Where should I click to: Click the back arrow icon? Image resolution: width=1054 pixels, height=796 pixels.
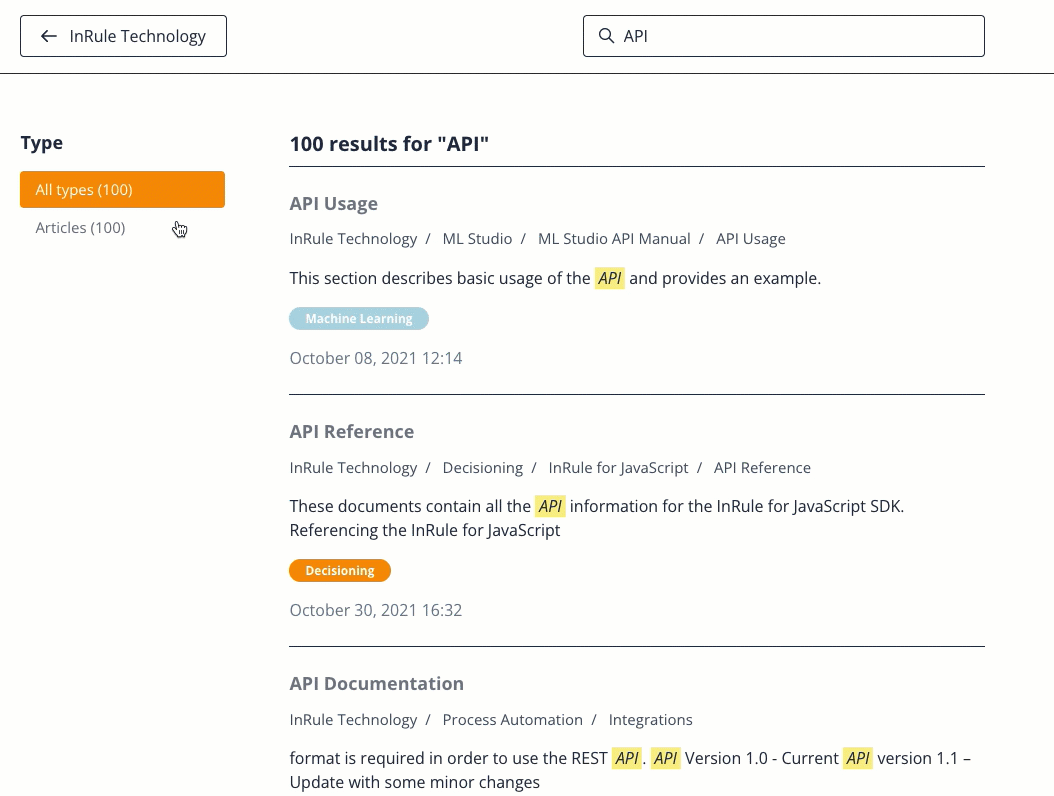[x=48, y=36]
